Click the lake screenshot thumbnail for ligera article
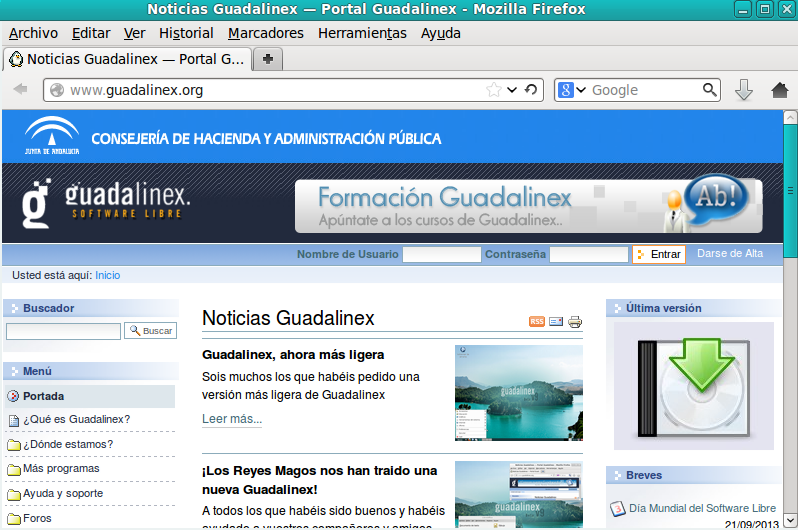This screenshot has width=798, height=530. click(x=519, y=393)
